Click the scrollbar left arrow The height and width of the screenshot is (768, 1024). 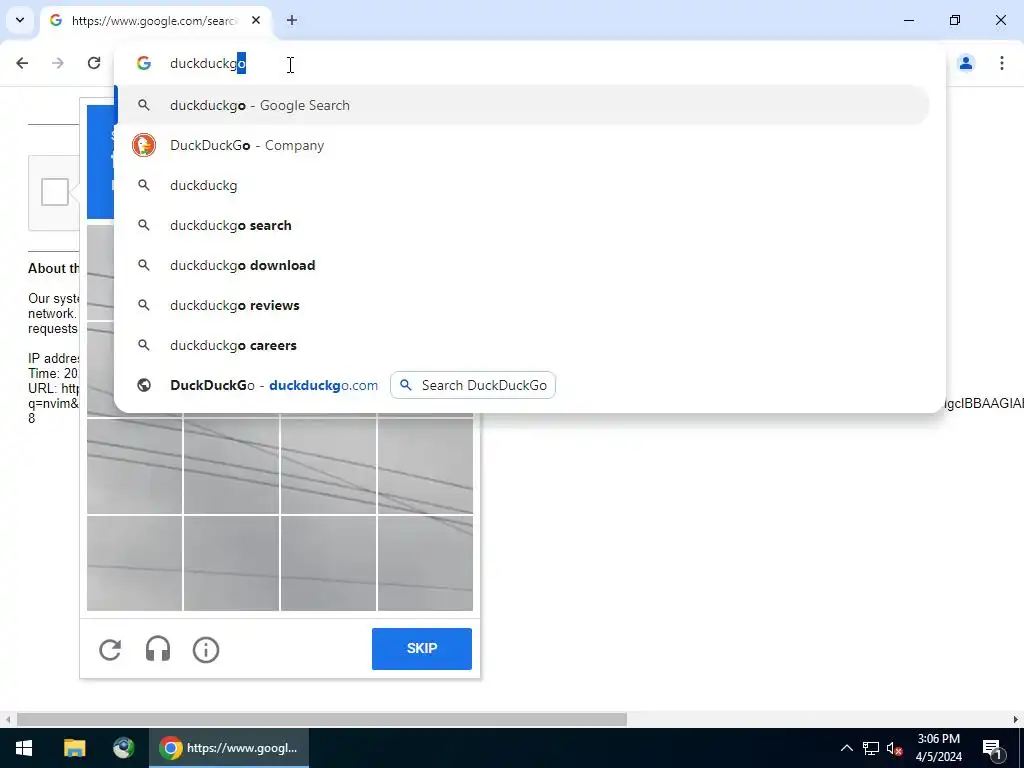pyautogui.click(x=8, y=720)
